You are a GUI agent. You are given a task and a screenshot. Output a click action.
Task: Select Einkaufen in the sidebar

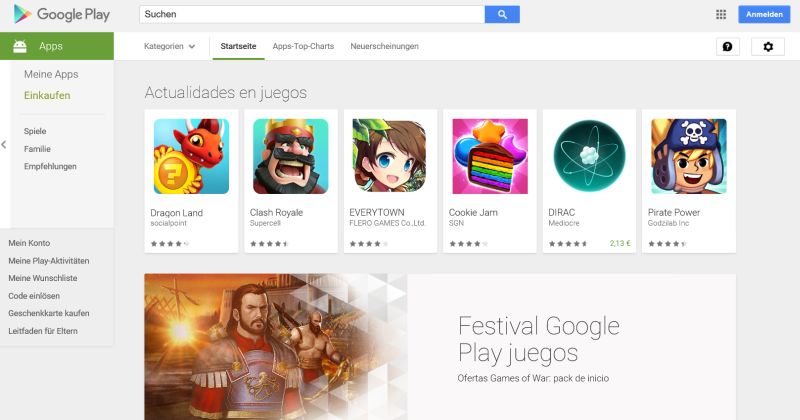point(47,95)
